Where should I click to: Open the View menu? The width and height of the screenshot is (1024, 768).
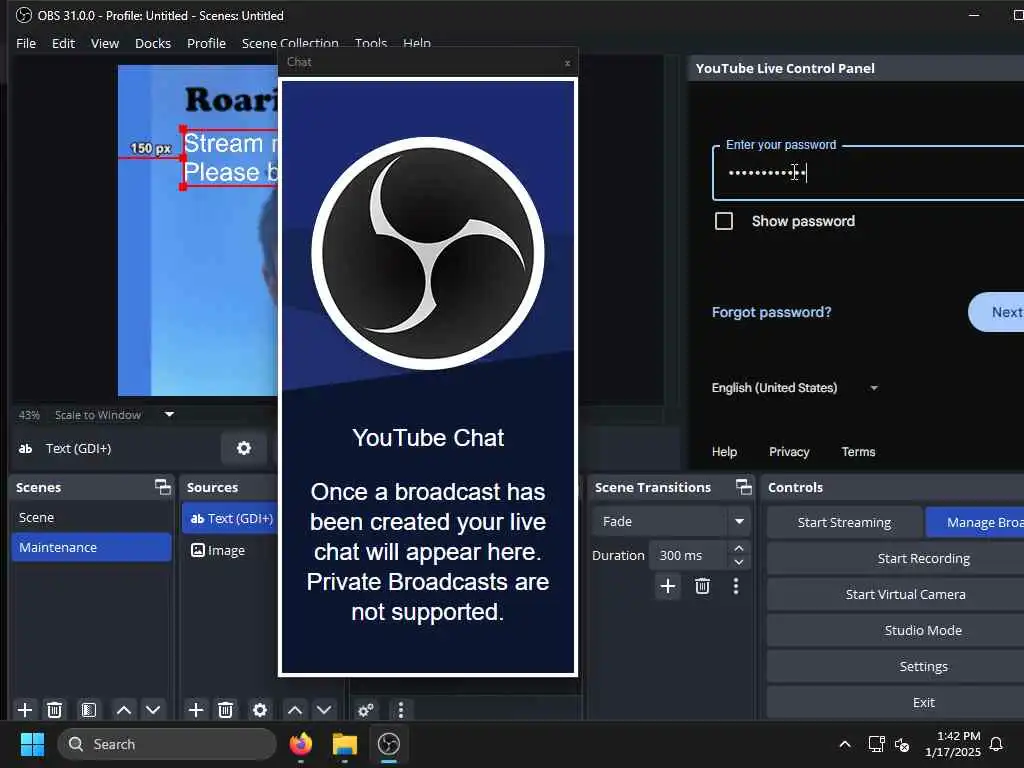click(104, 43)
